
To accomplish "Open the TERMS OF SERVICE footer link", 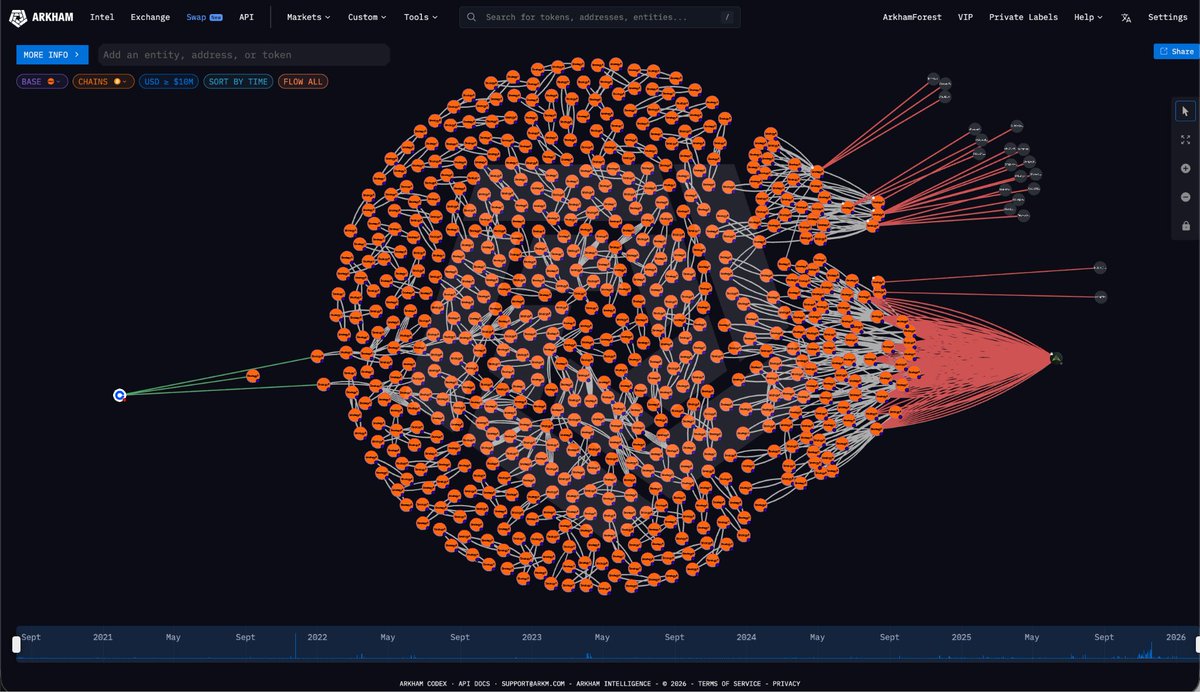I will tap(729, 684).
